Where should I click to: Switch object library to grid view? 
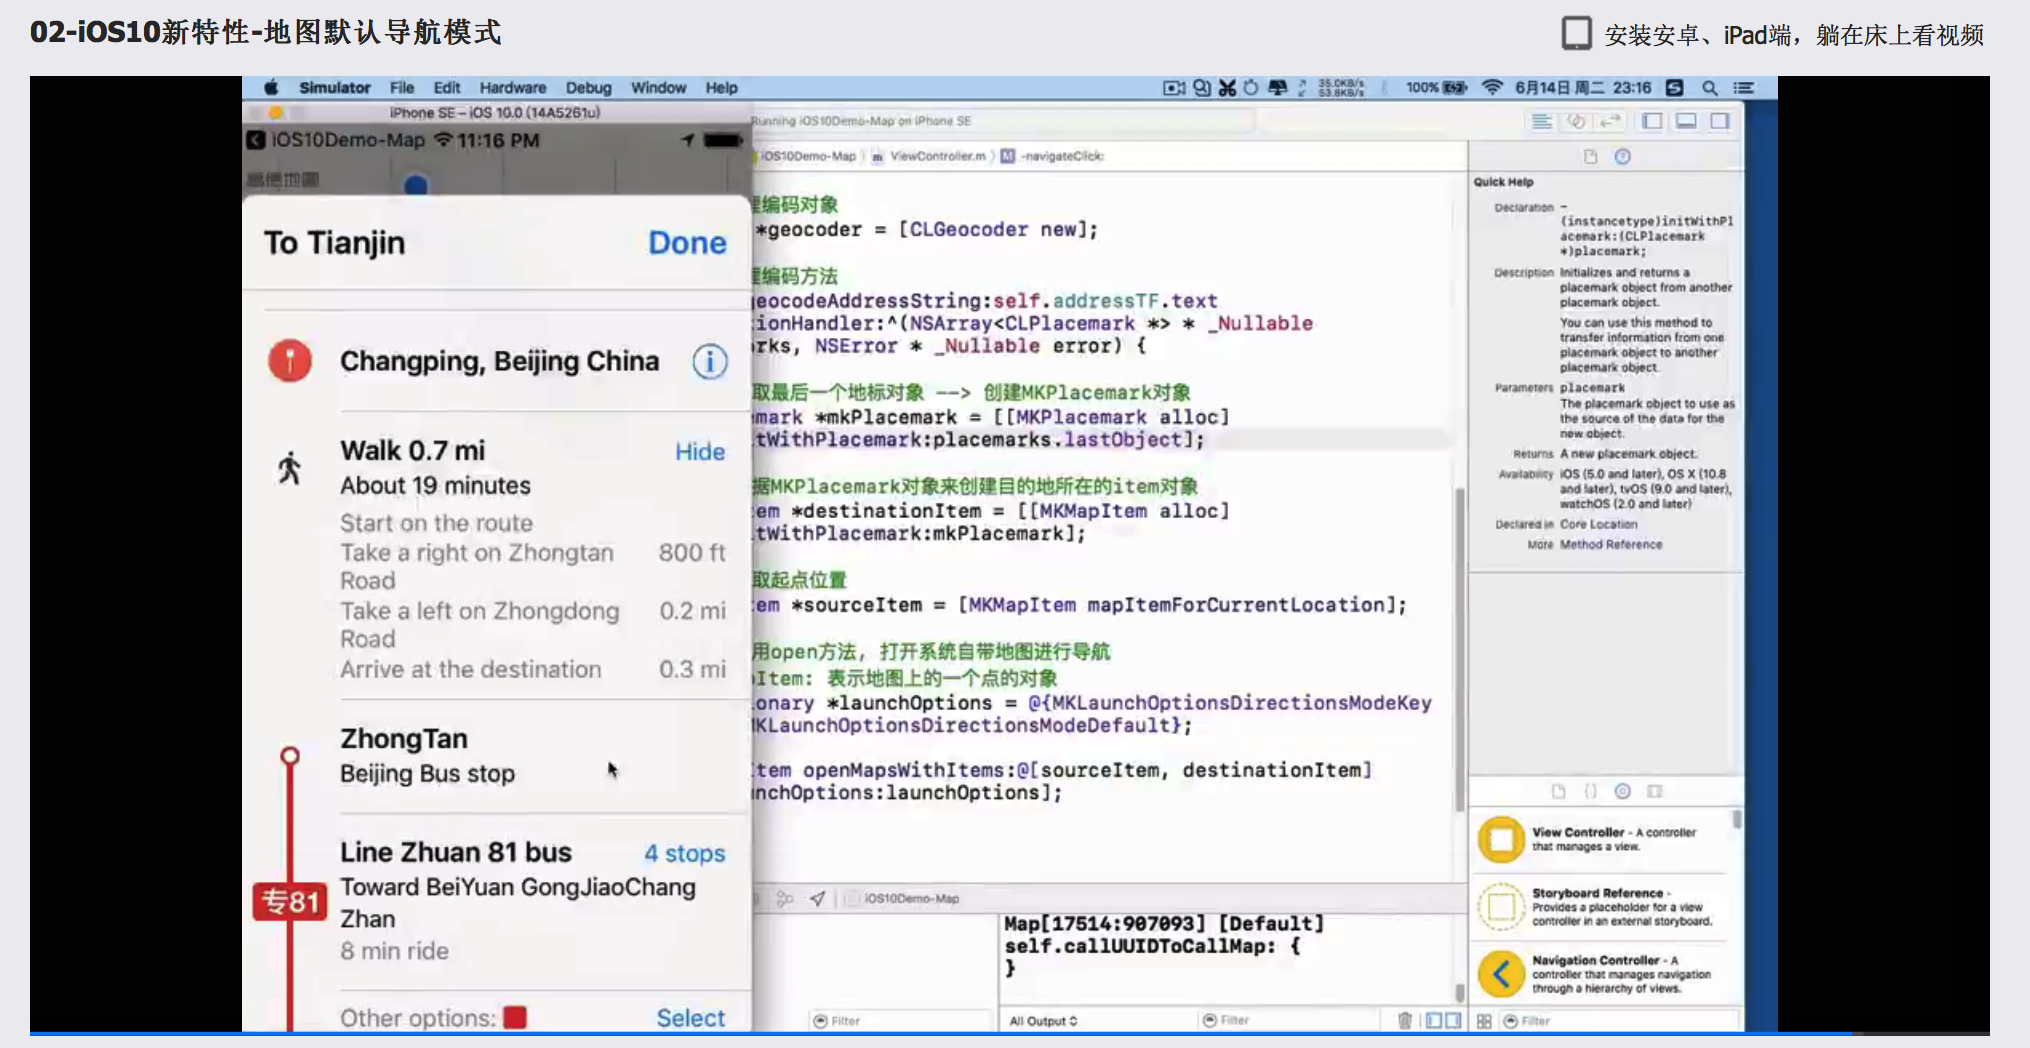(1484, 1021)
